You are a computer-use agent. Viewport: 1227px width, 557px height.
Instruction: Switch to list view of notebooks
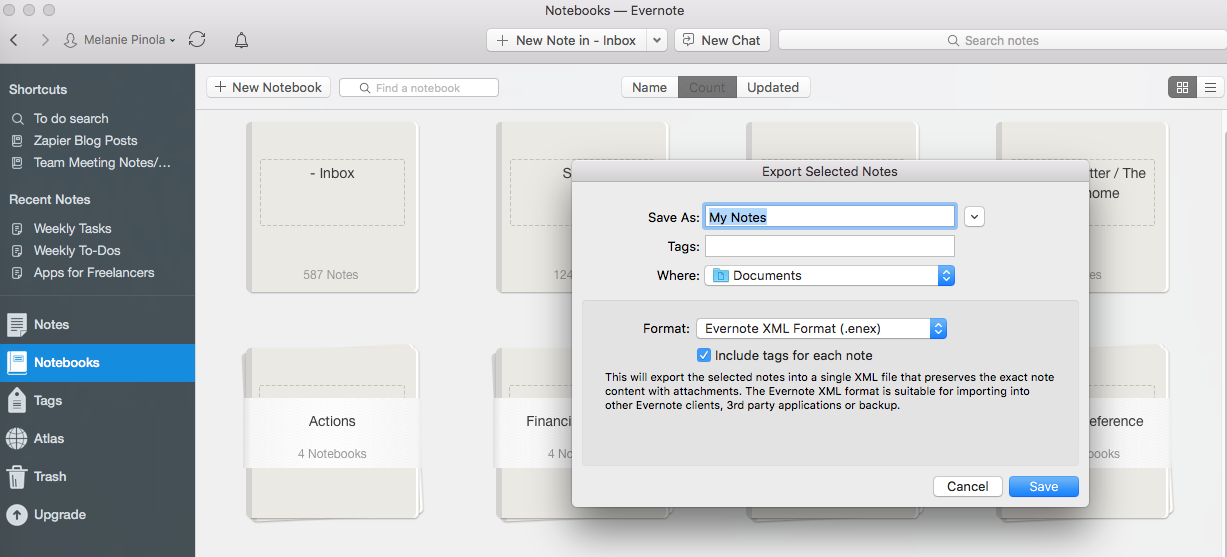pyautogui.click(x=1211, y=87)
